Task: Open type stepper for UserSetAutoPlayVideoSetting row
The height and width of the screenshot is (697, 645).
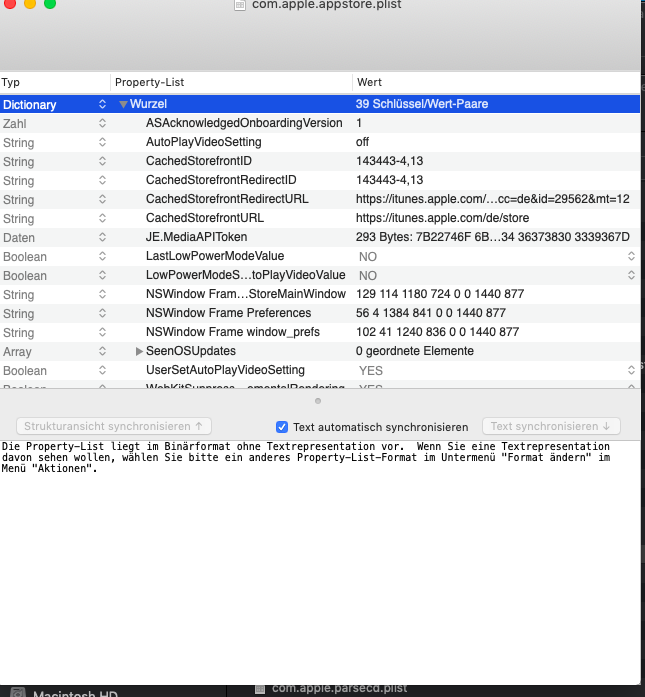Action: [102, 370]
